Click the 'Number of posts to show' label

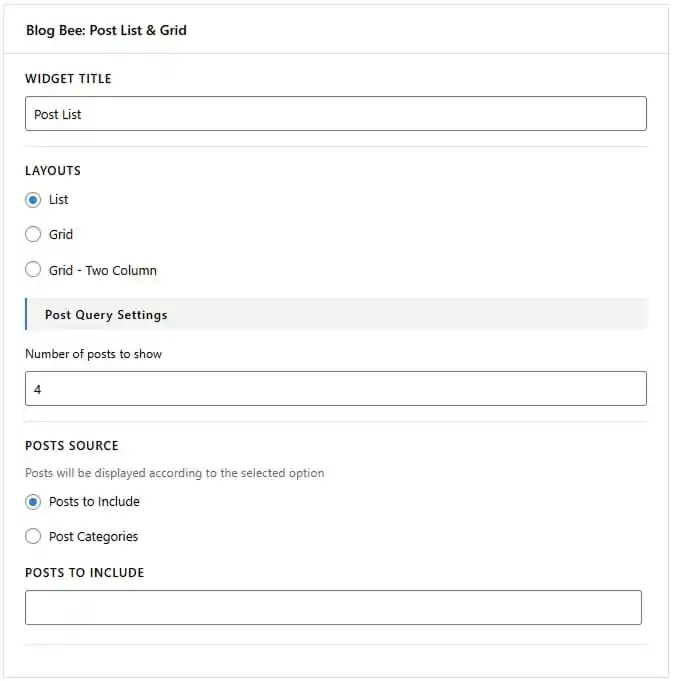93,354
